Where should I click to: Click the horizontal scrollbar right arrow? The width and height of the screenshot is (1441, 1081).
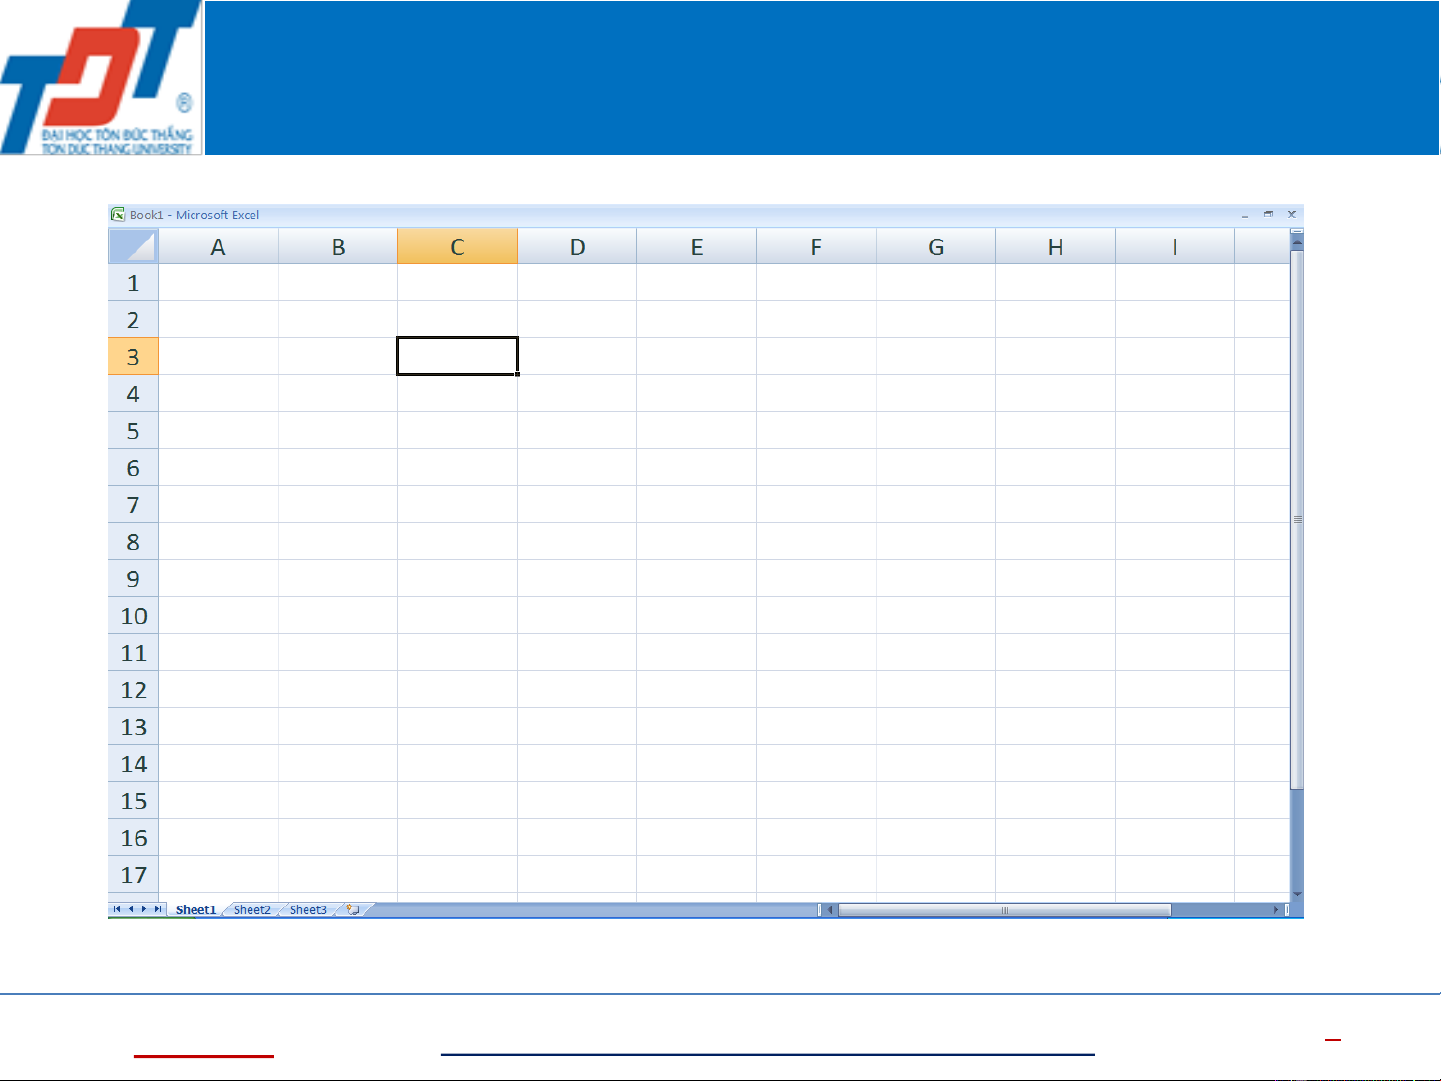1276,910
